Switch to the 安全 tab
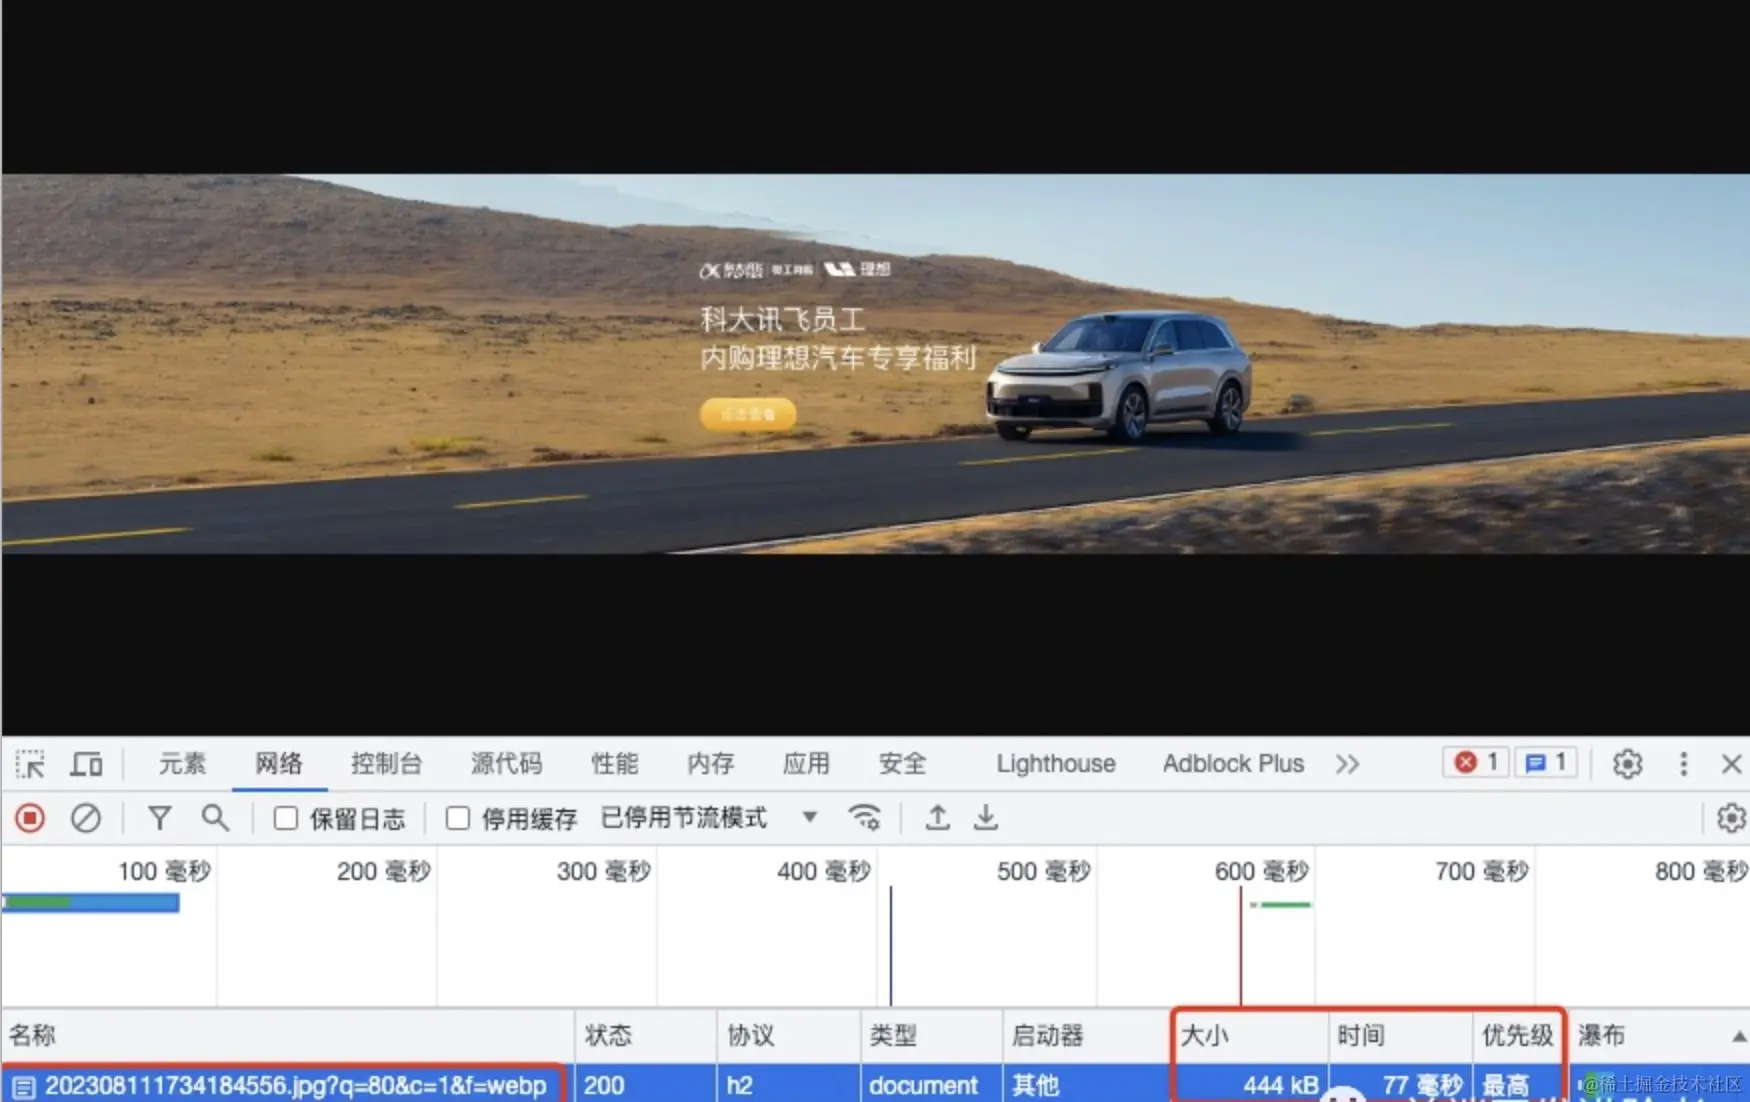 (903, 764)
